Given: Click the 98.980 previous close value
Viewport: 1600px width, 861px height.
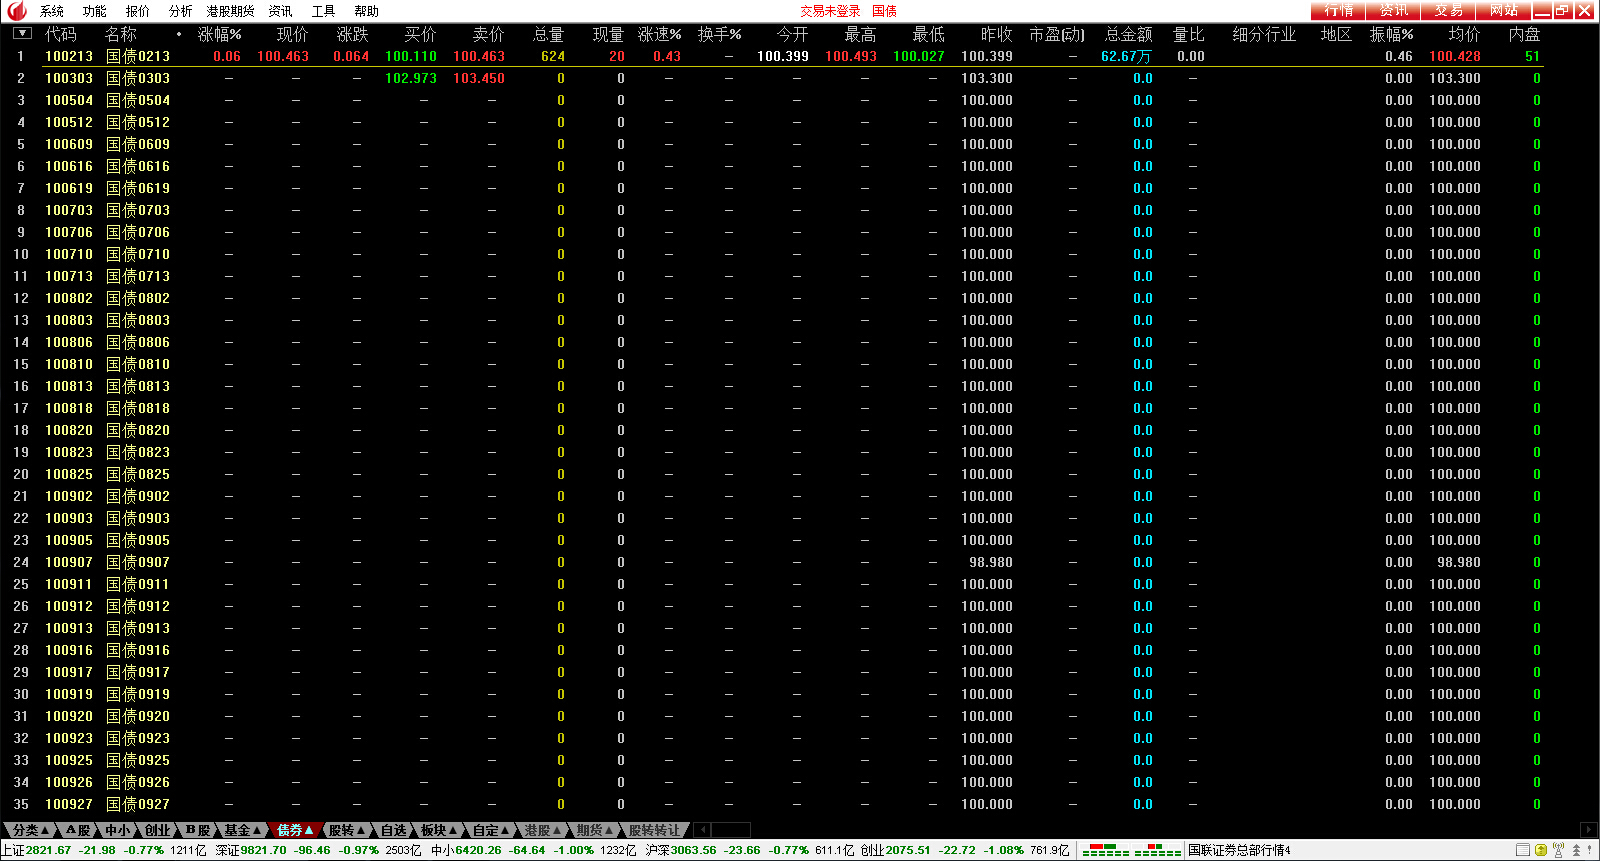Looking at the screenshot, I should coord(990,562).
